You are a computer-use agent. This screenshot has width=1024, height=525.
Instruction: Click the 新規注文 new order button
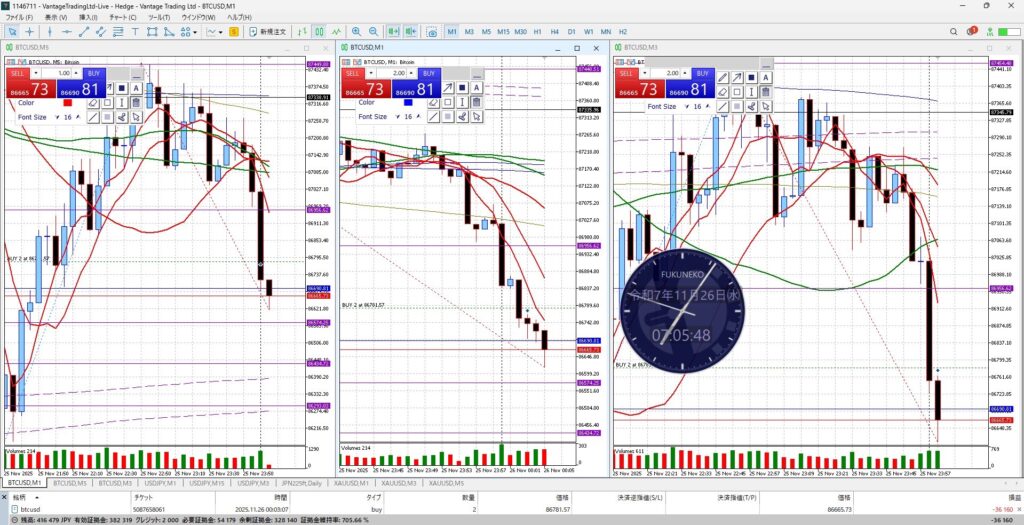pyautogui.click(x=266, y=32)
